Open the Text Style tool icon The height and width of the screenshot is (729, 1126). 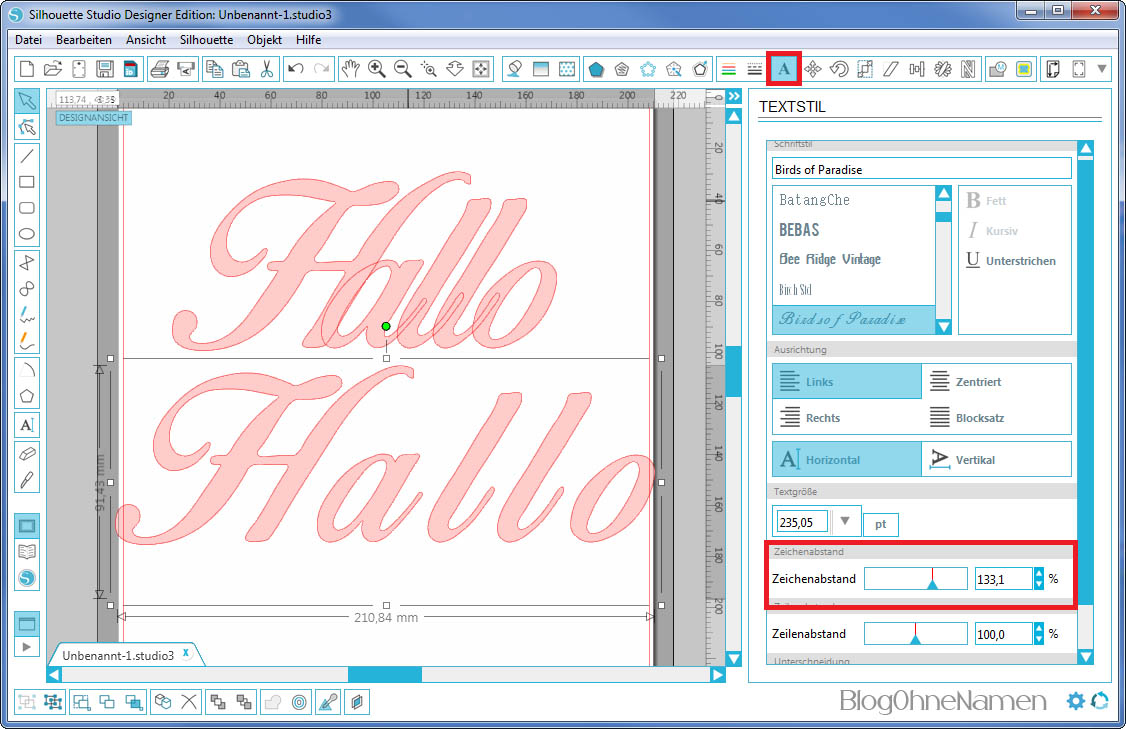[x=784, y=69]
